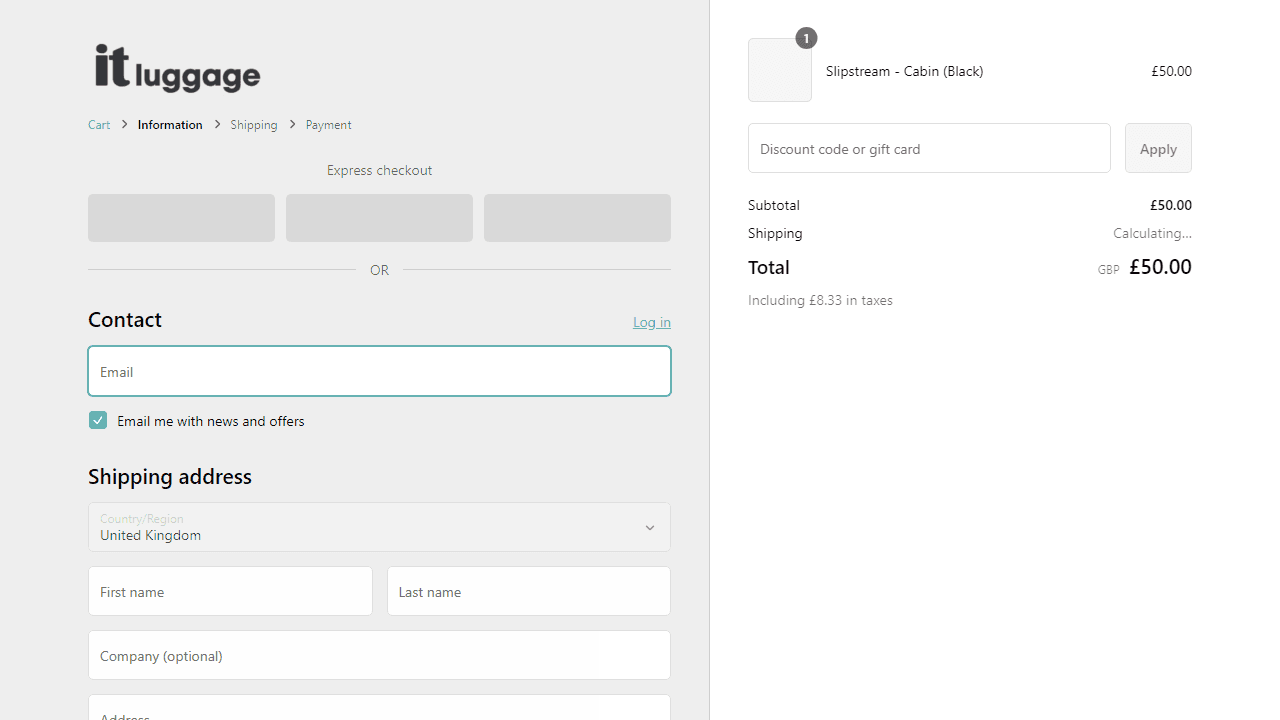
Task: Click the GBP £50.00 total amount
Action: [x=1144, y=267]
